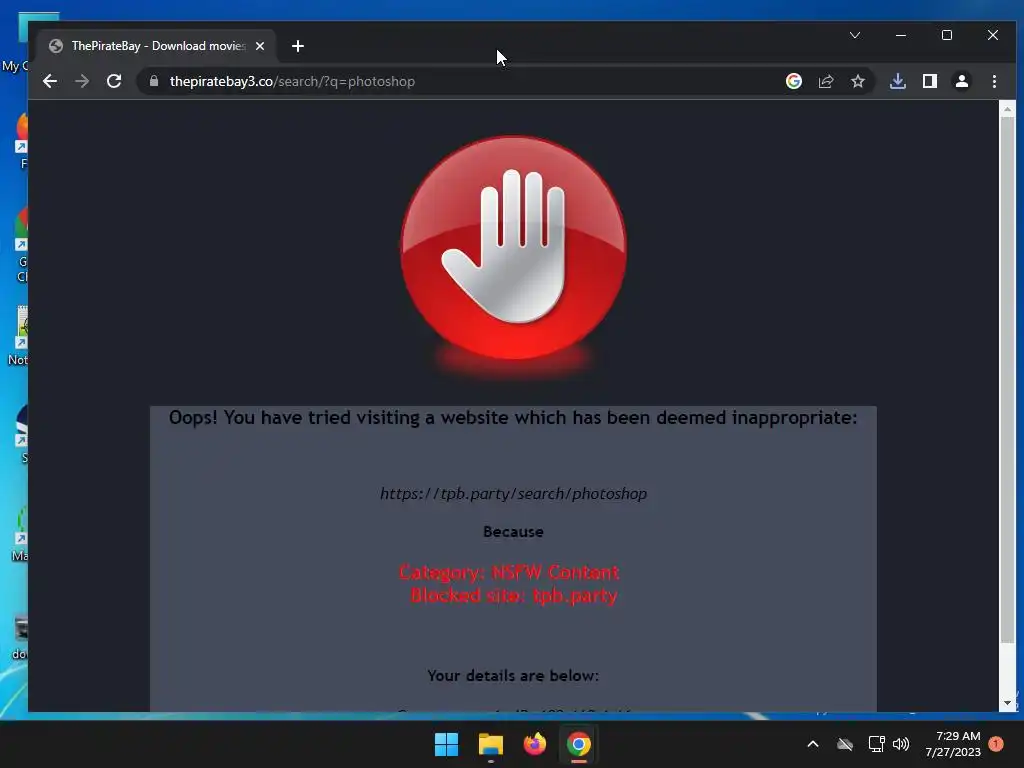Screen dimensions: 1024x768
Task: Click the 'Blocked site: tpb.party' text
Action: [x=513, y=595]
